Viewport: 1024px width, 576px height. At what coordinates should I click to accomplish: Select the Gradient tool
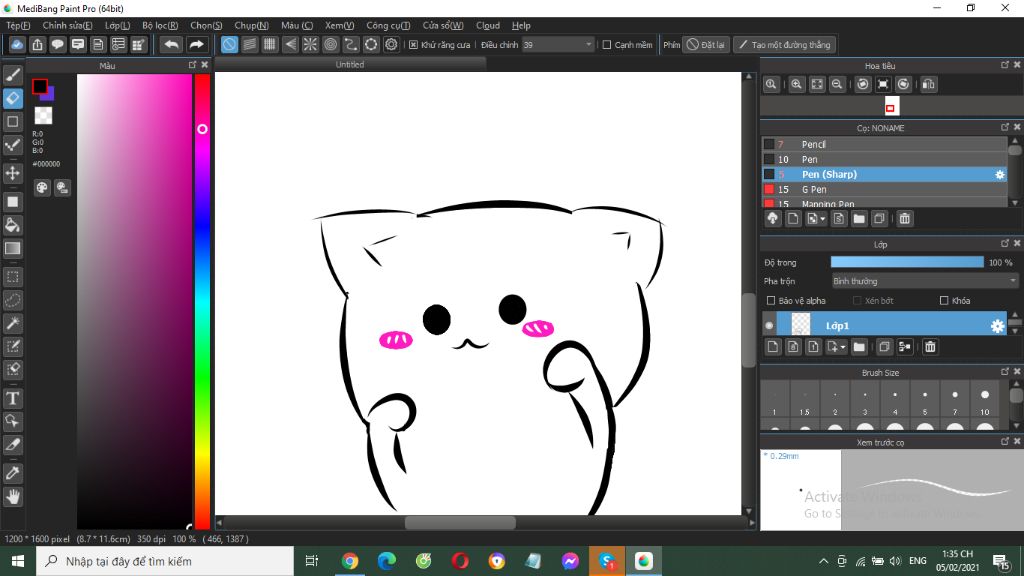(12, 248)
